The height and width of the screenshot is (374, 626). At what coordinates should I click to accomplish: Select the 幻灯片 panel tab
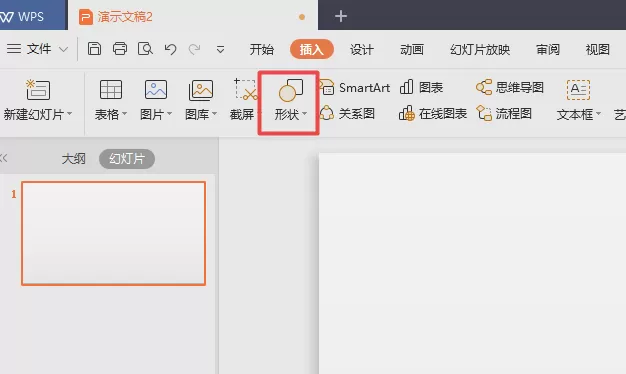tap(127, 159)
